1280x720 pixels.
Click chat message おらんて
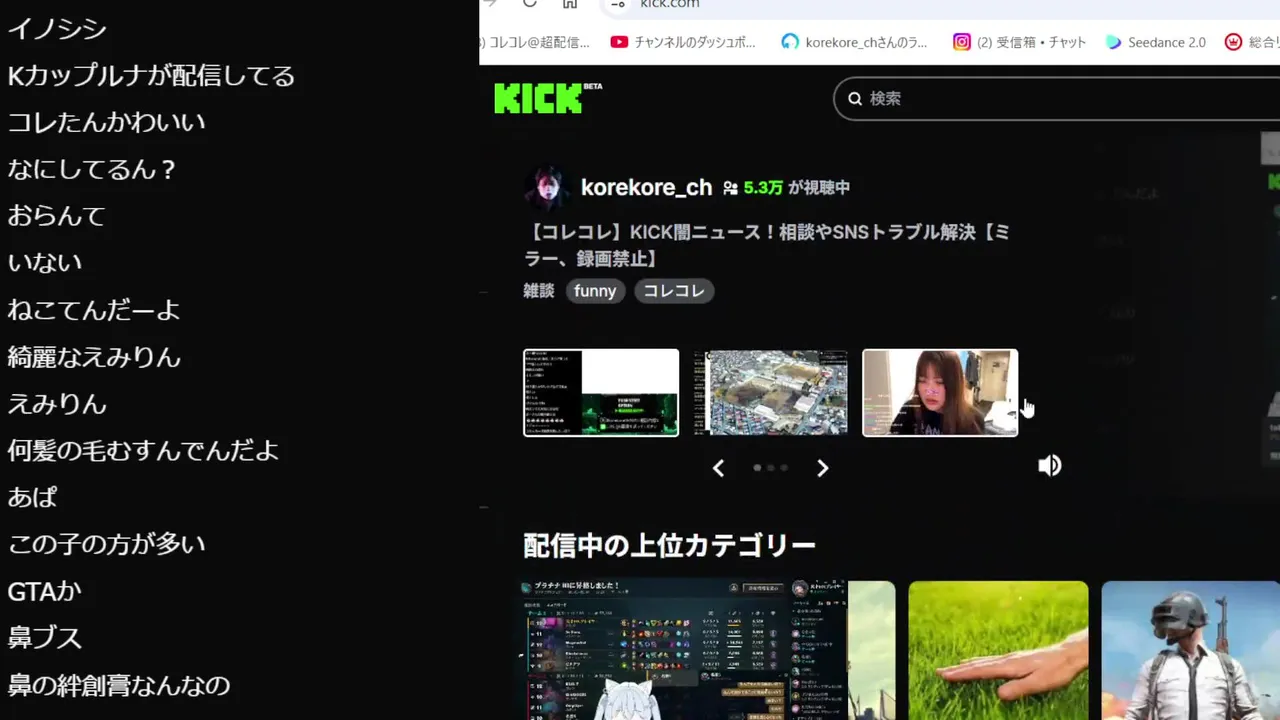tap(56, 215)
